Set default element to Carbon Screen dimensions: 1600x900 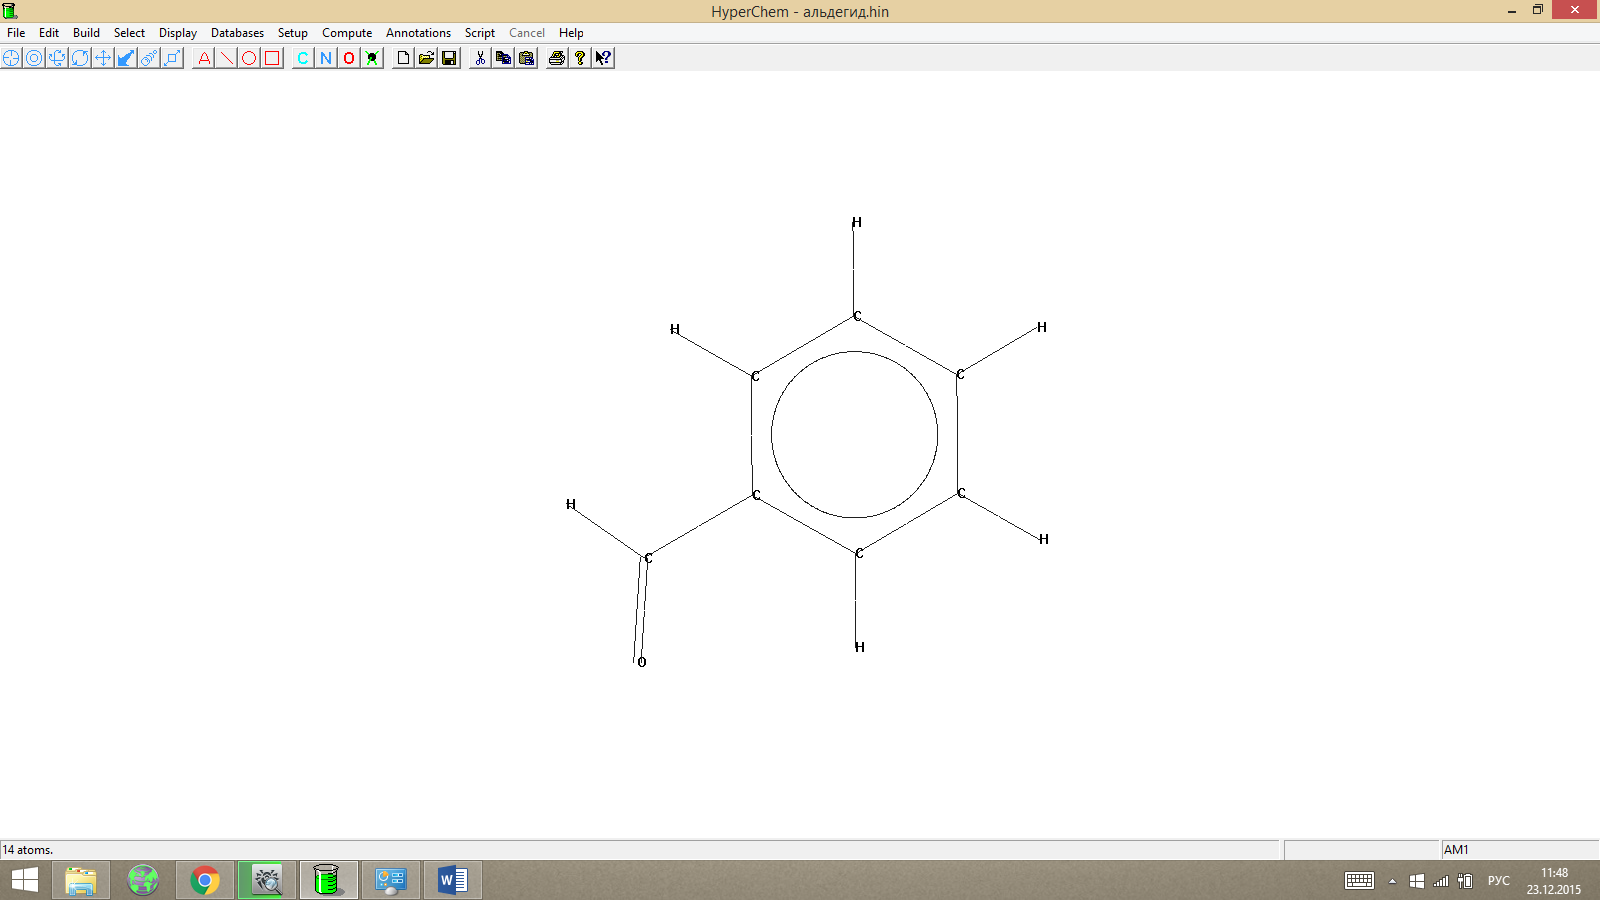point(303,58)
